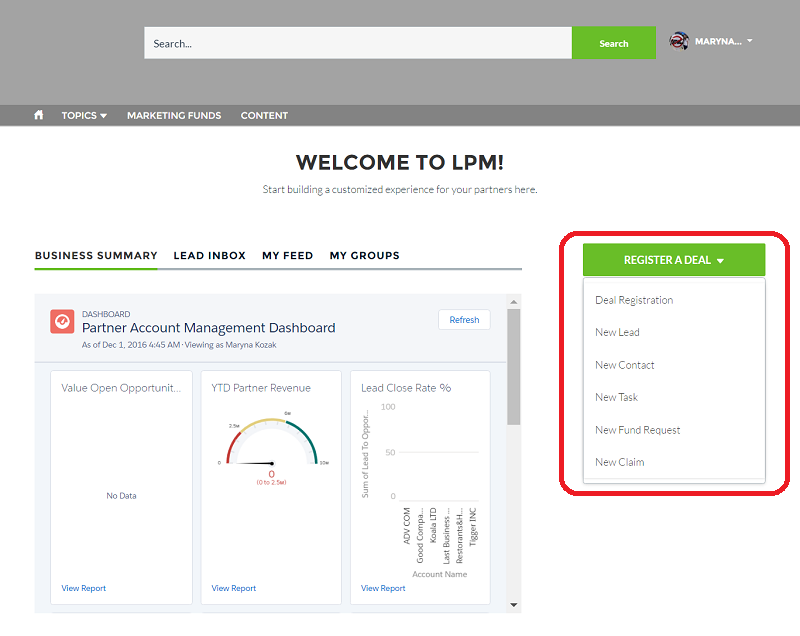Click into the Search input field

coord(358,43)
